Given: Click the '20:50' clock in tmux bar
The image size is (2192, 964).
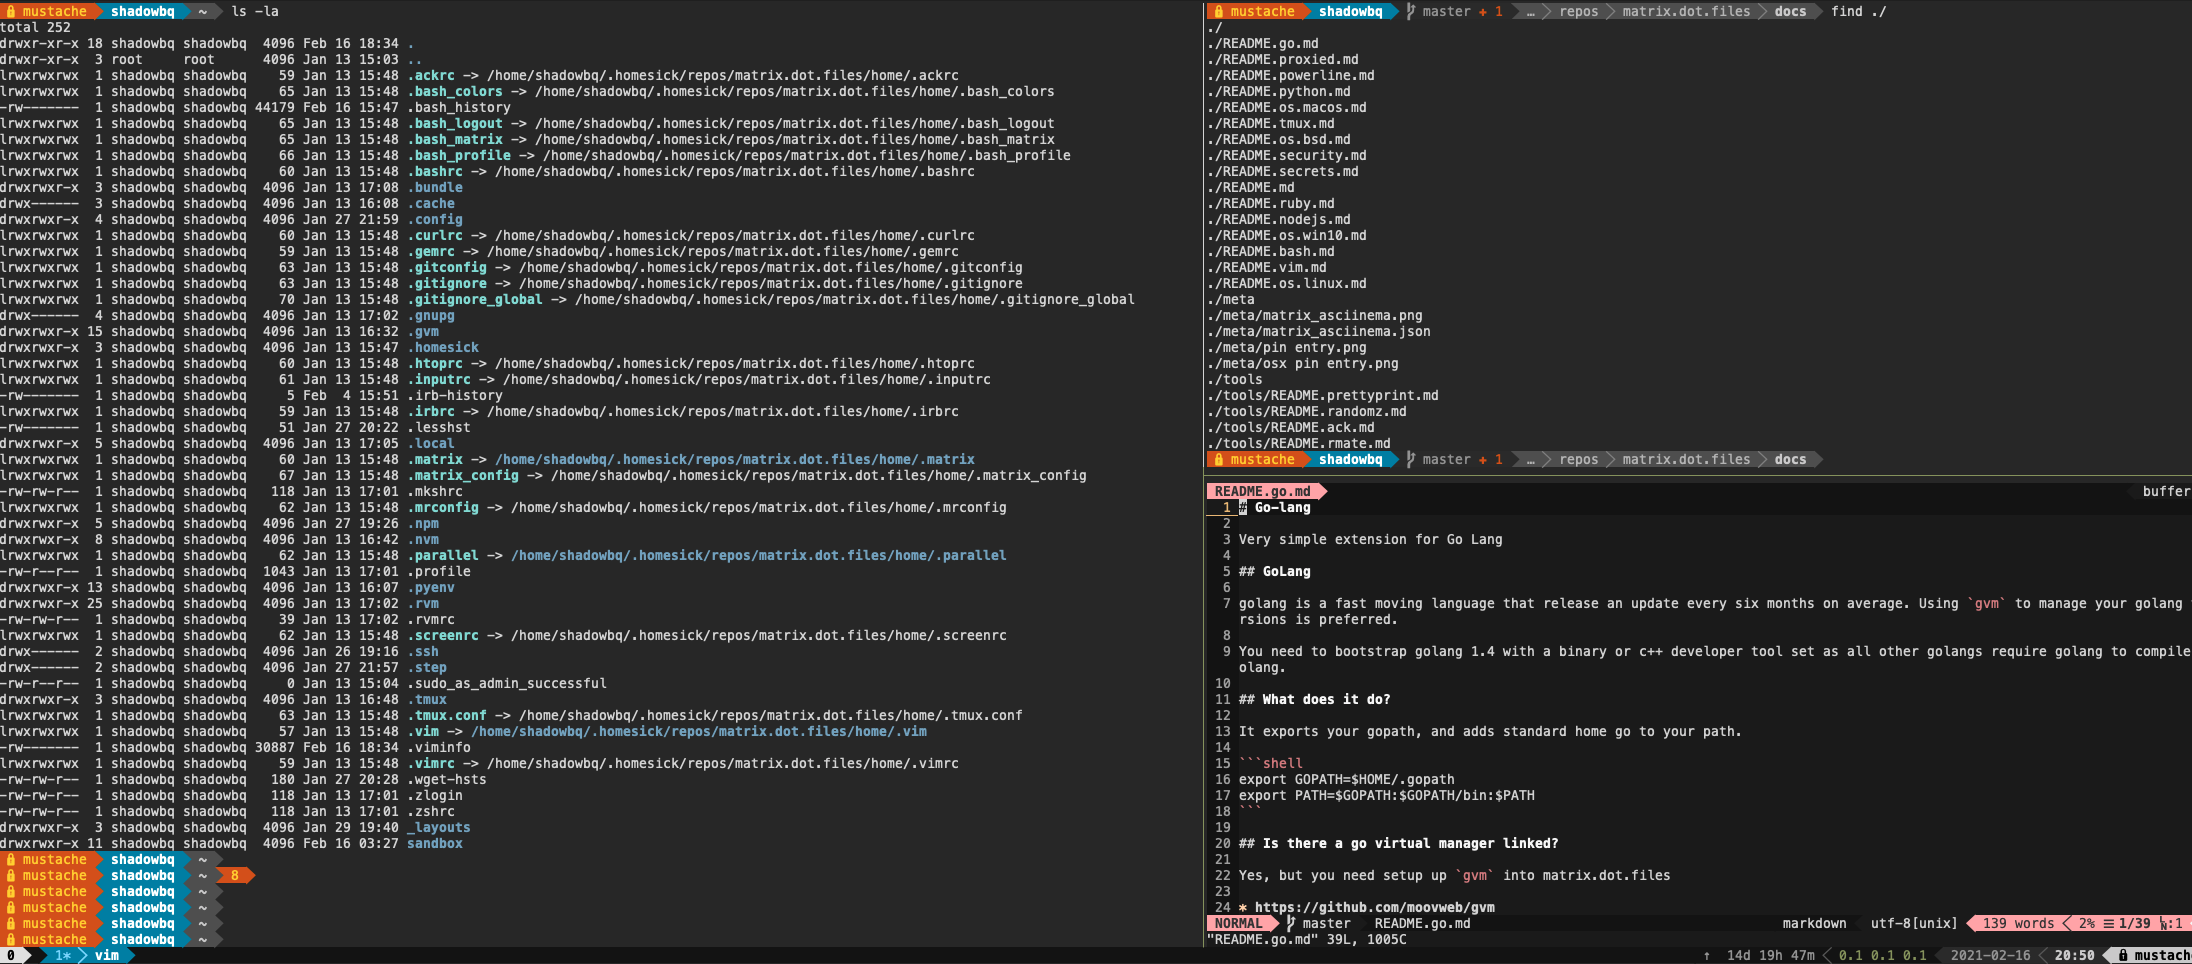Looking at the screenshot, I should point(2074,956).
